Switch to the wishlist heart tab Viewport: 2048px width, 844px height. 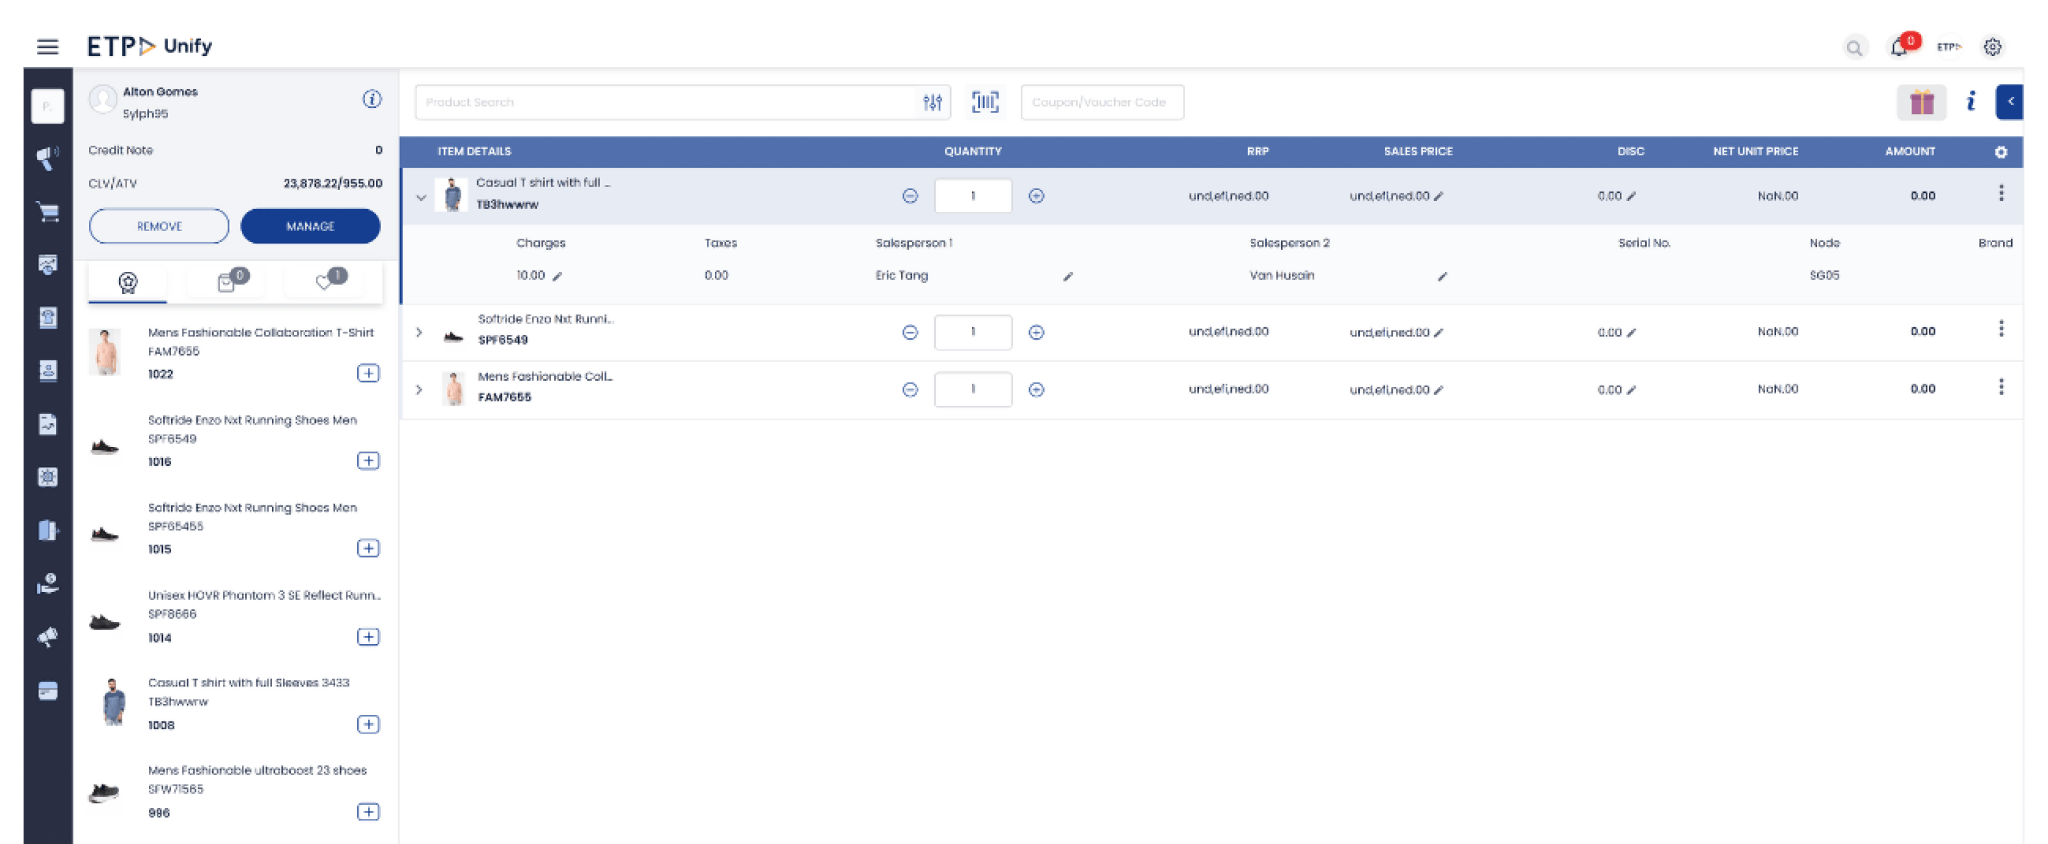click(326, 282)
